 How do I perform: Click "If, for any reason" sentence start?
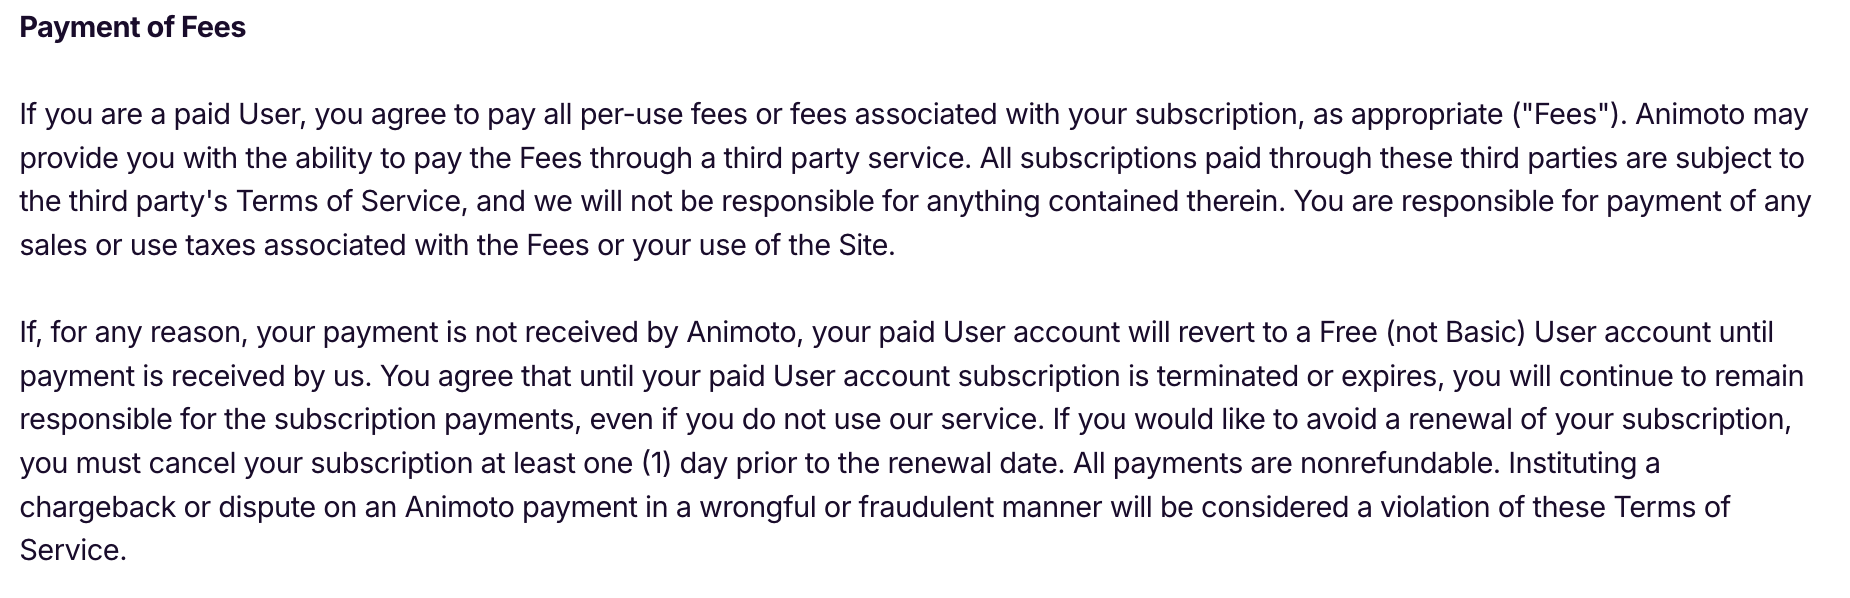point(134,333)
